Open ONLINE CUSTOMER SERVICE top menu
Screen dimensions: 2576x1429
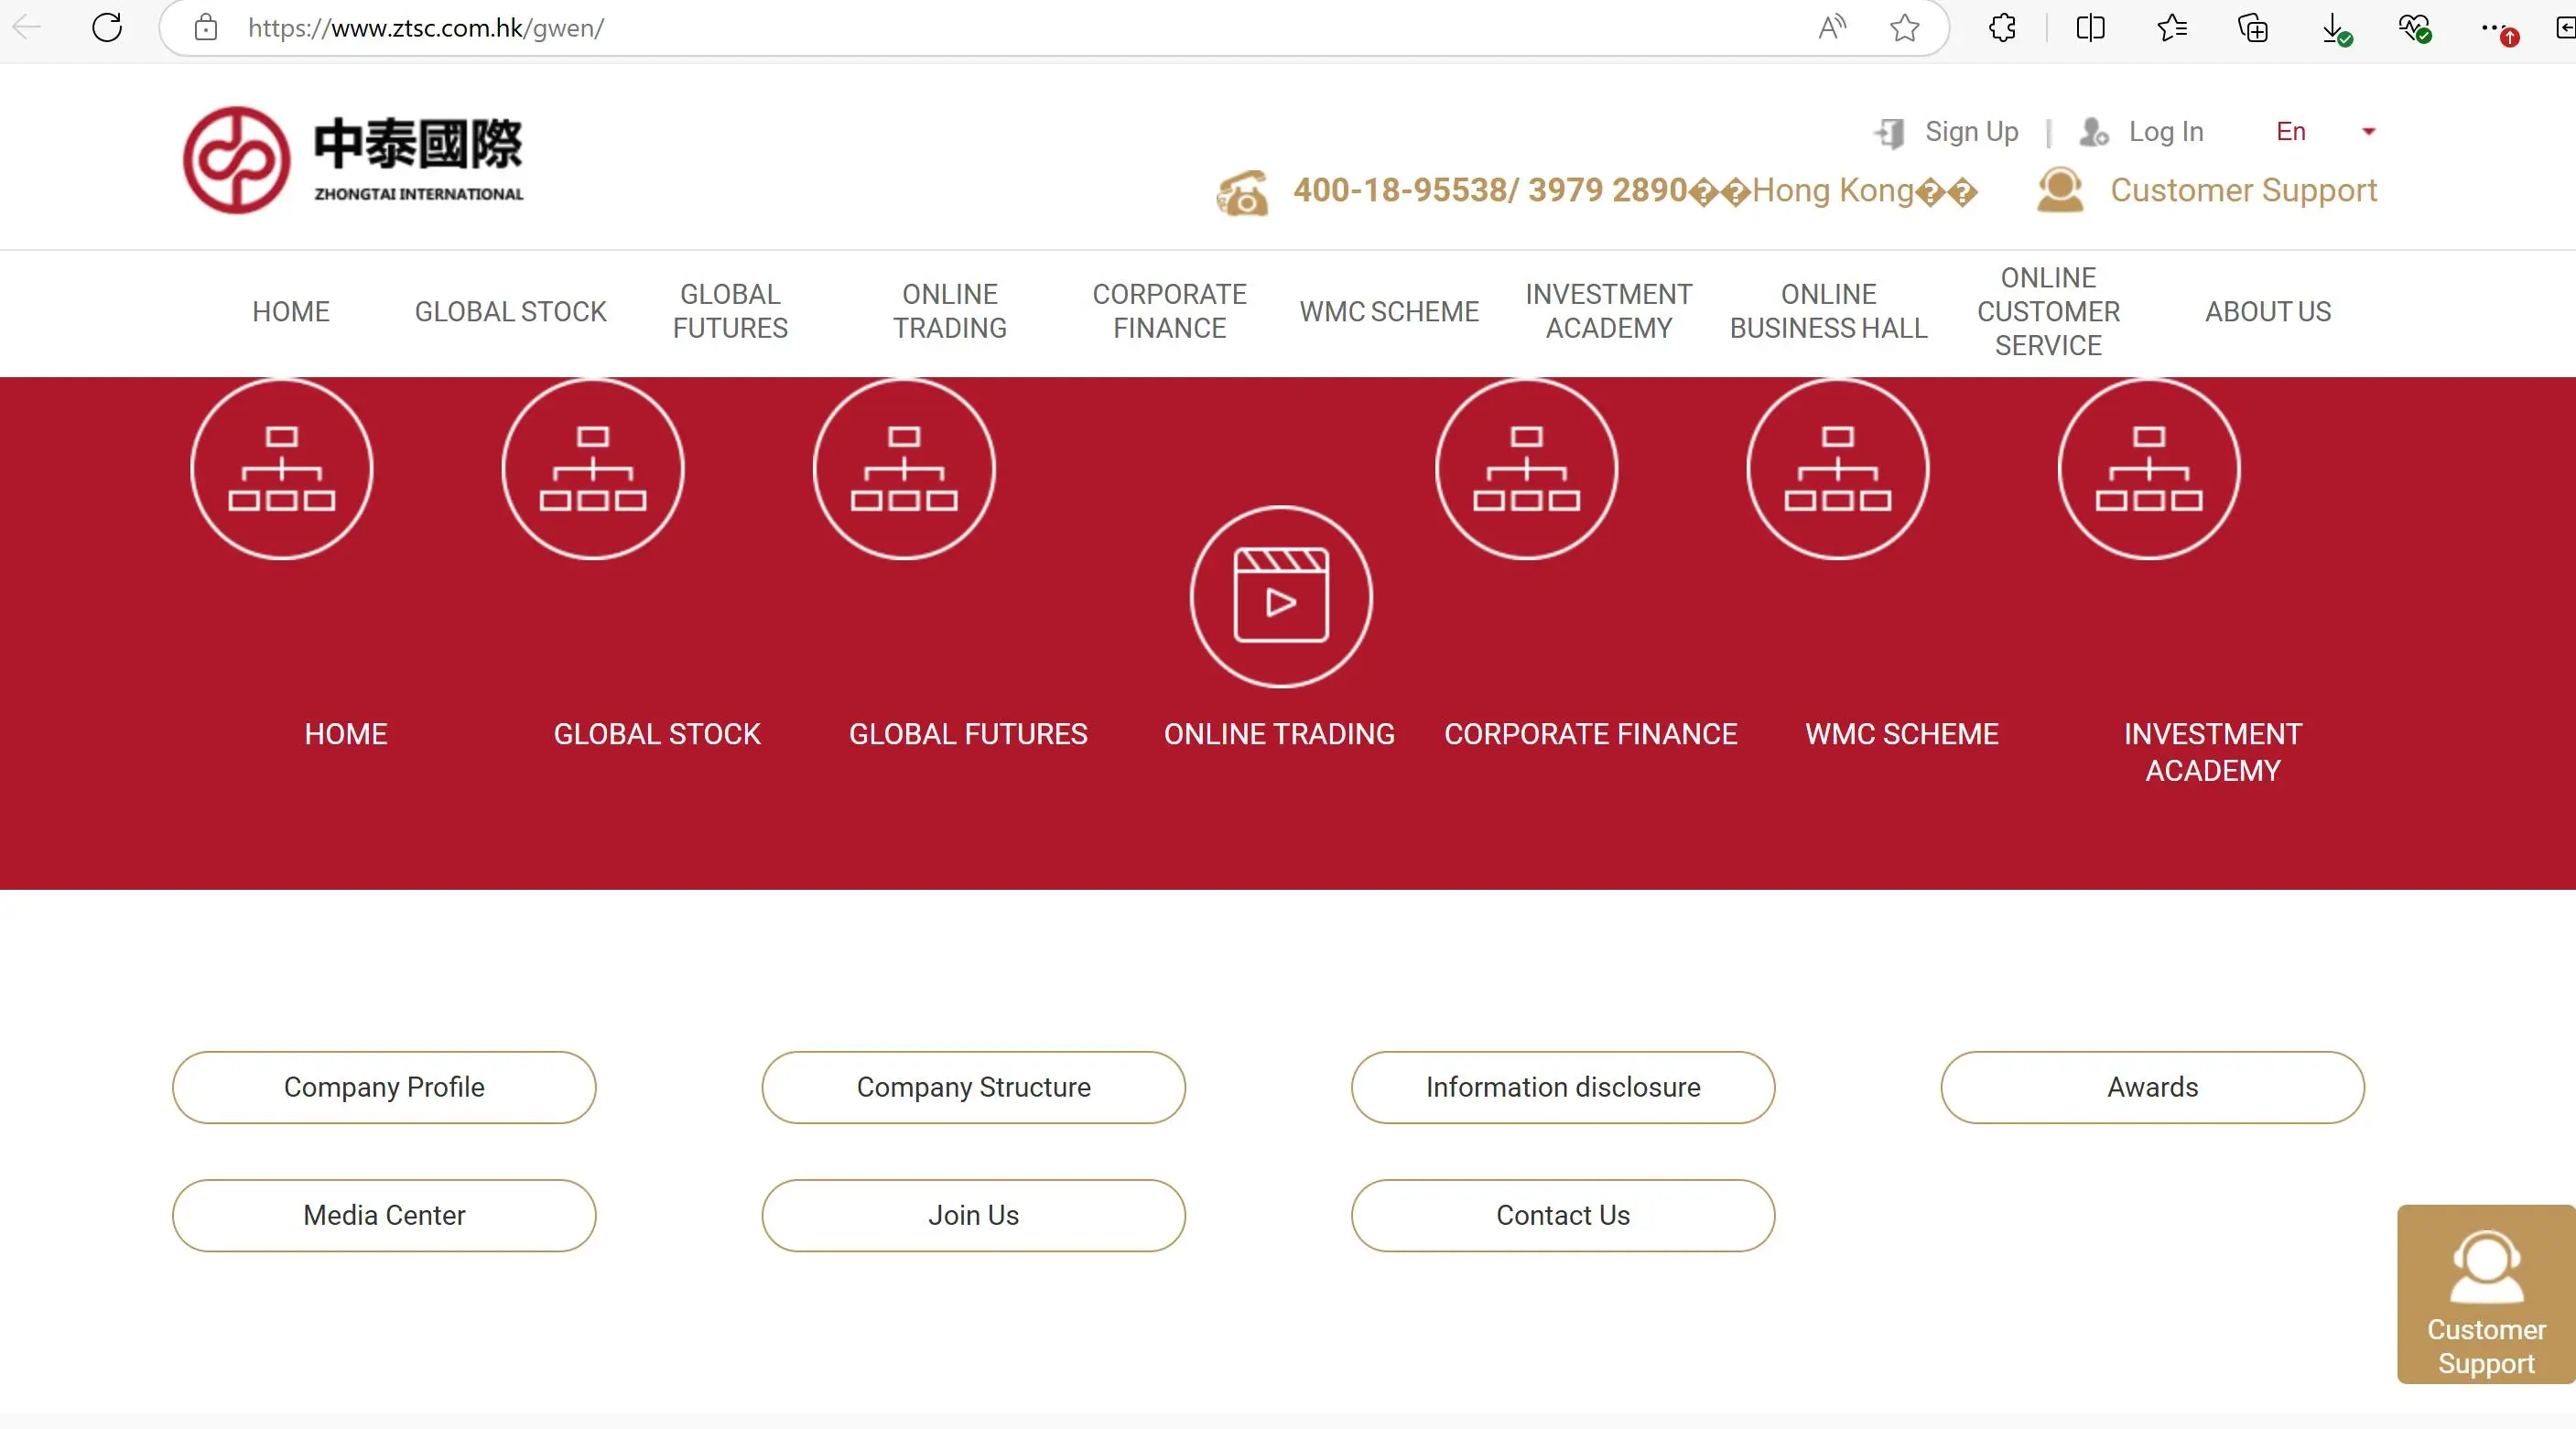[2048, 311]
